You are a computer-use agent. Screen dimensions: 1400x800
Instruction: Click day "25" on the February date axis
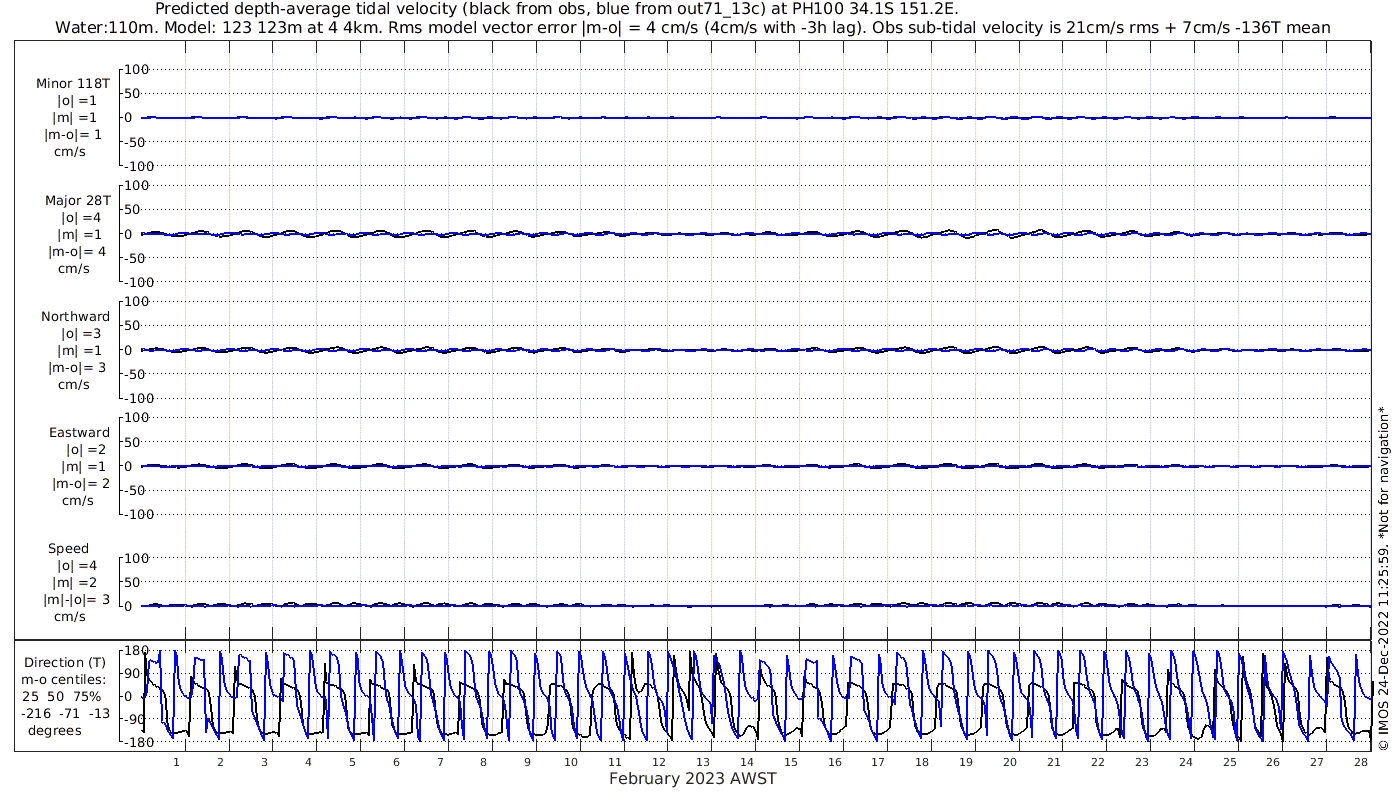[x=1229, y=762]
